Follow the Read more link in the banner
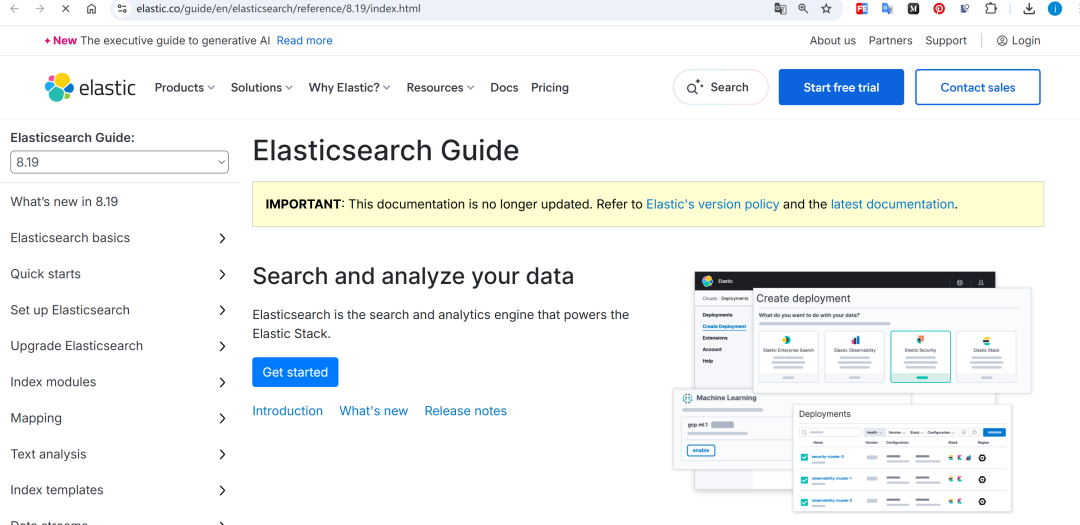The width and height of the screenshot is (1080, 525). 304,41
